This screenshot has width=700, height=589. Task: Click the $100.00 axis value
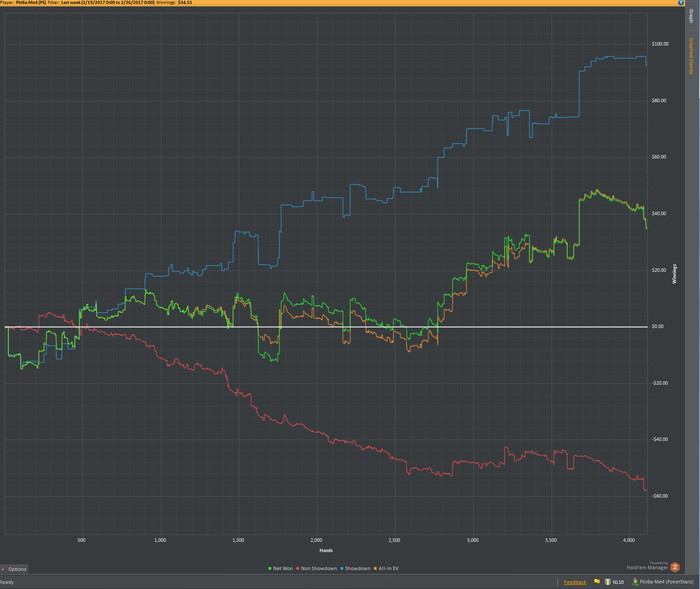(660, 44)
